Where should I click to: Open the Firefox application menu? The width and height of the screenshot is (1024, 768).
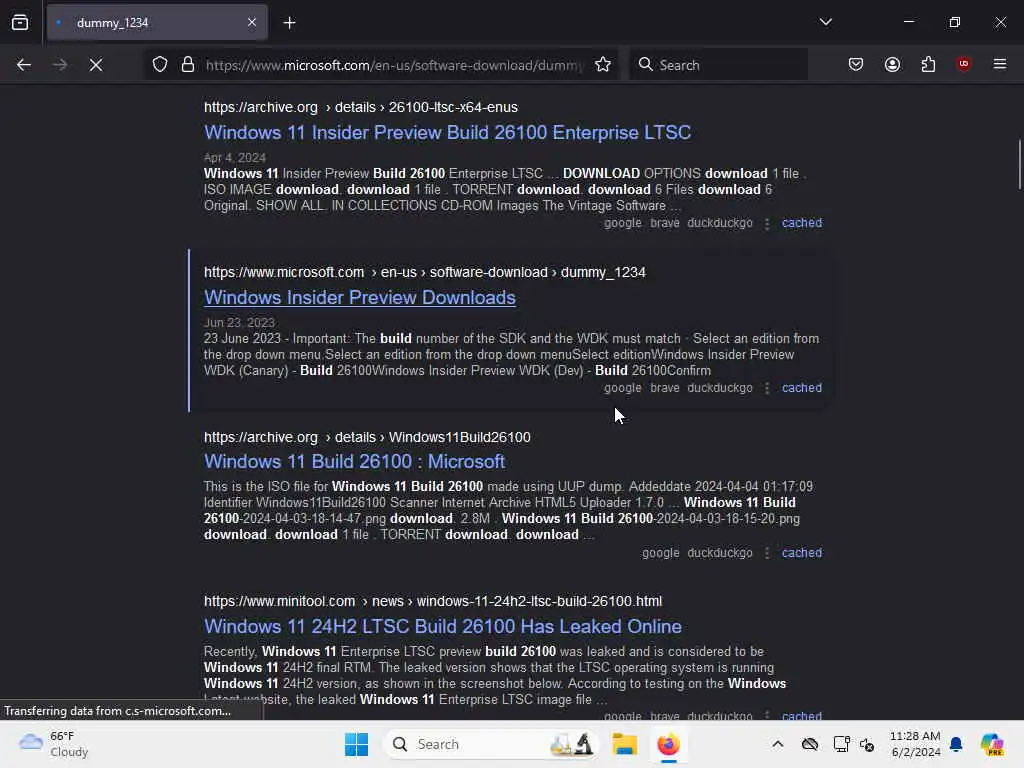coord(1000,64)
